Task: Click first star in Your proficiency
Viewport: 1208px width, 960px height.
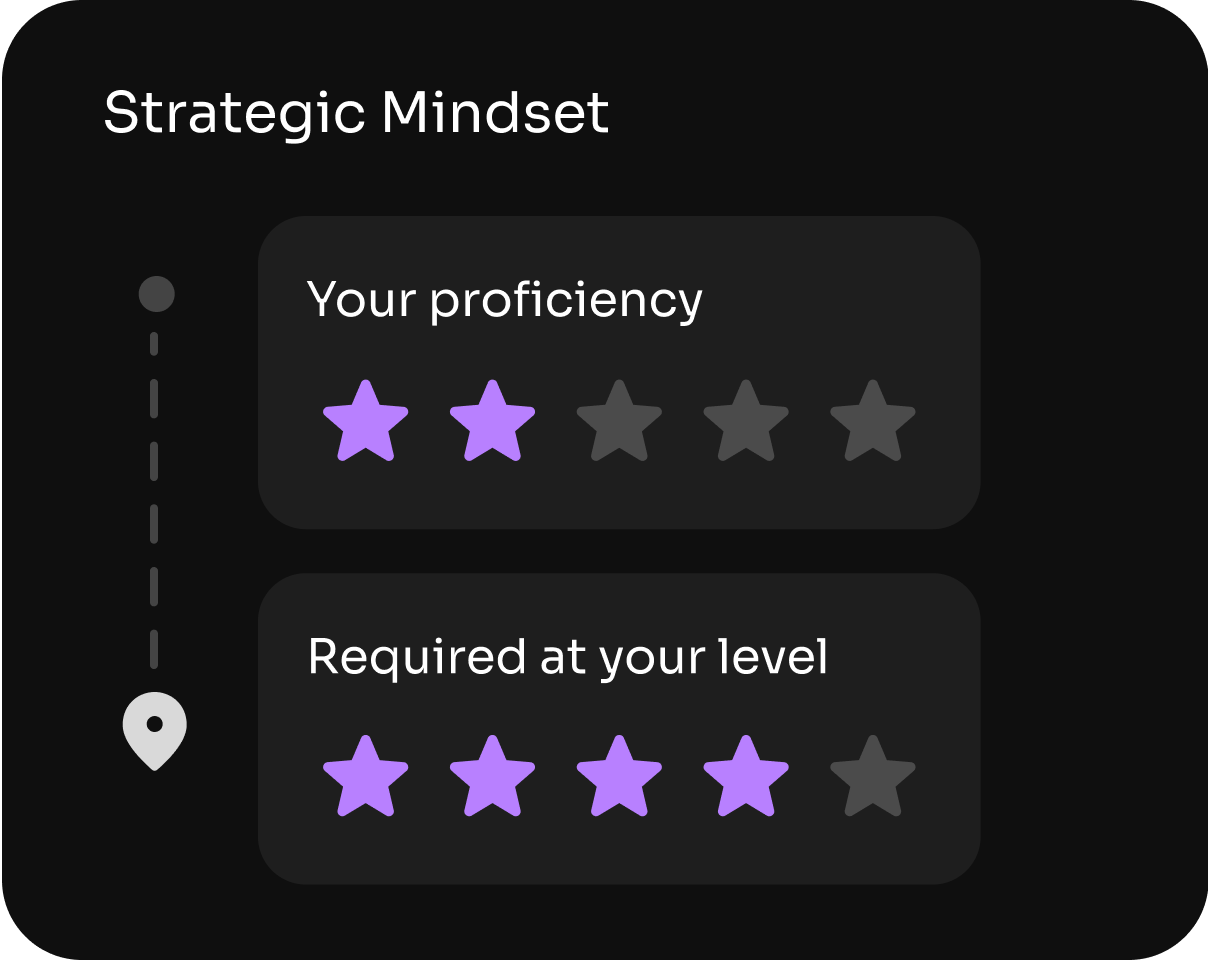Action: click(365, 421)
